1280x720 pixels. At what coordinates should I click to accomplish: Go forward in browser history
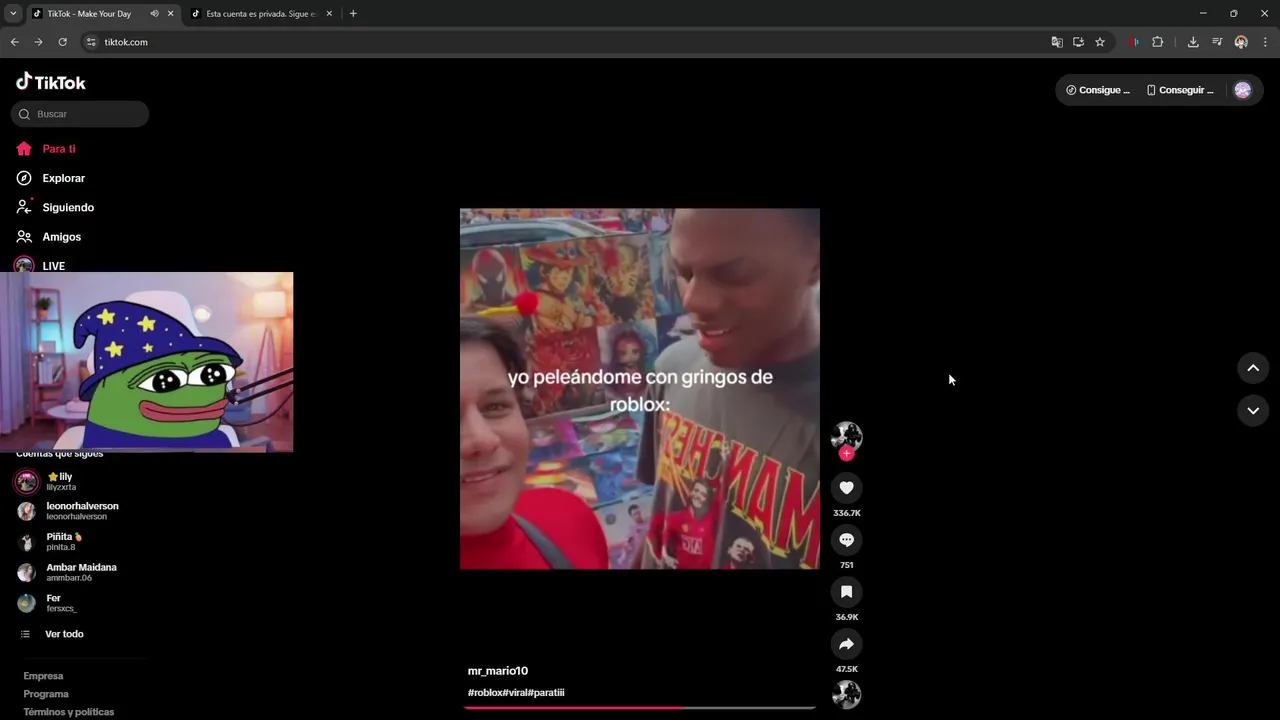pyautogui.click(x=38, y=42)
